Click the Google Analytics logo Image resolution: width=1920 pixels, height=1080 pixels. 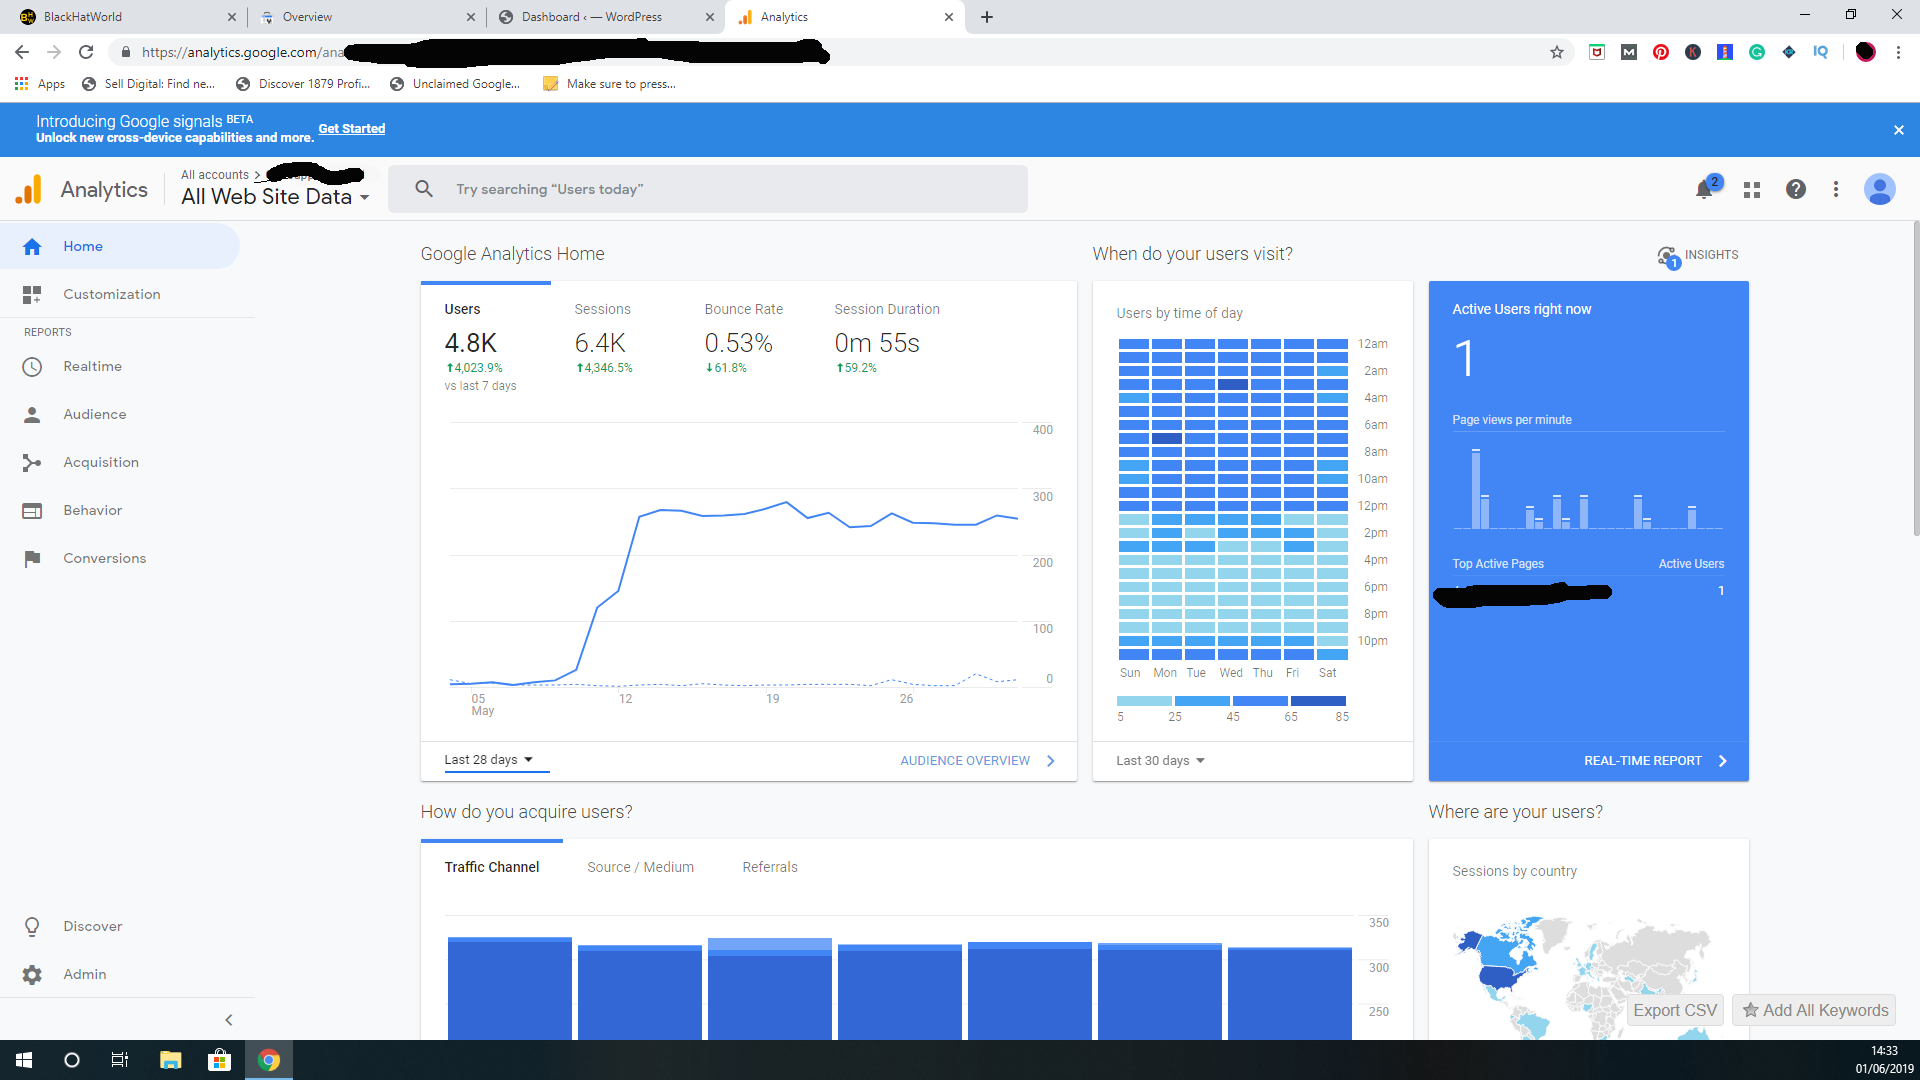30,189
